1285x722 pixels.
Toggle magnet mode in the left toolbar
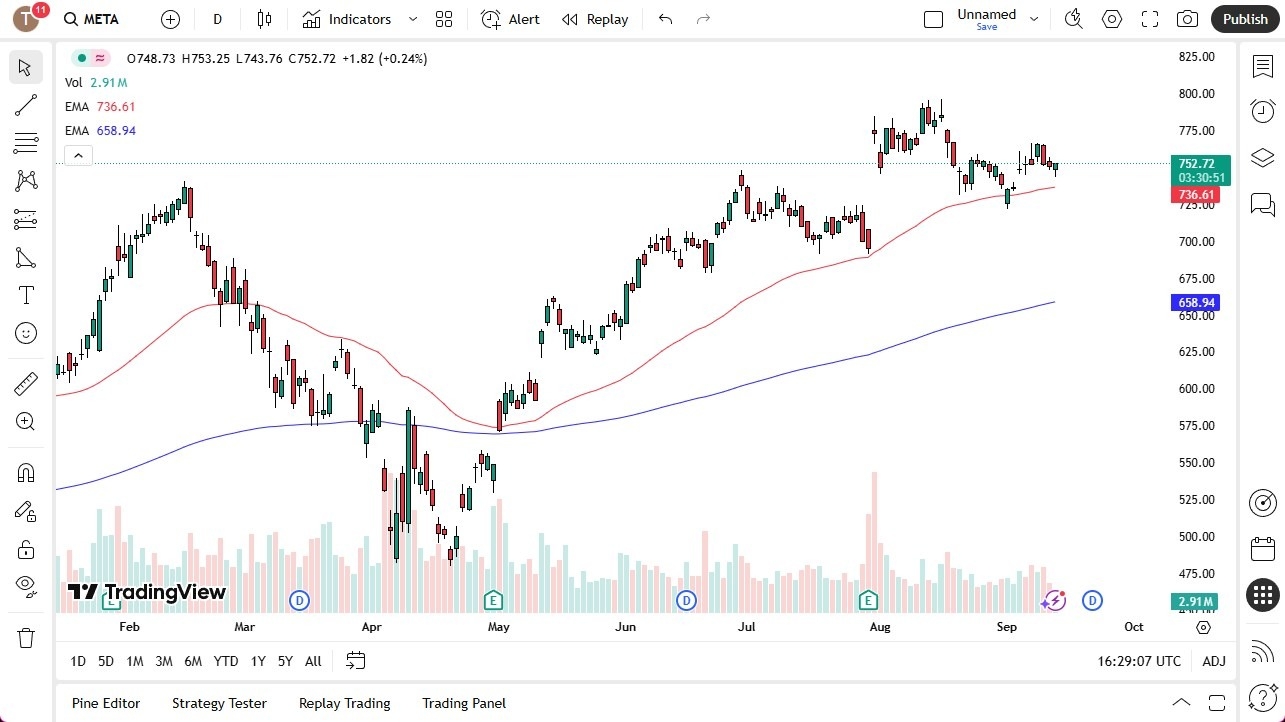pos(25,473)
